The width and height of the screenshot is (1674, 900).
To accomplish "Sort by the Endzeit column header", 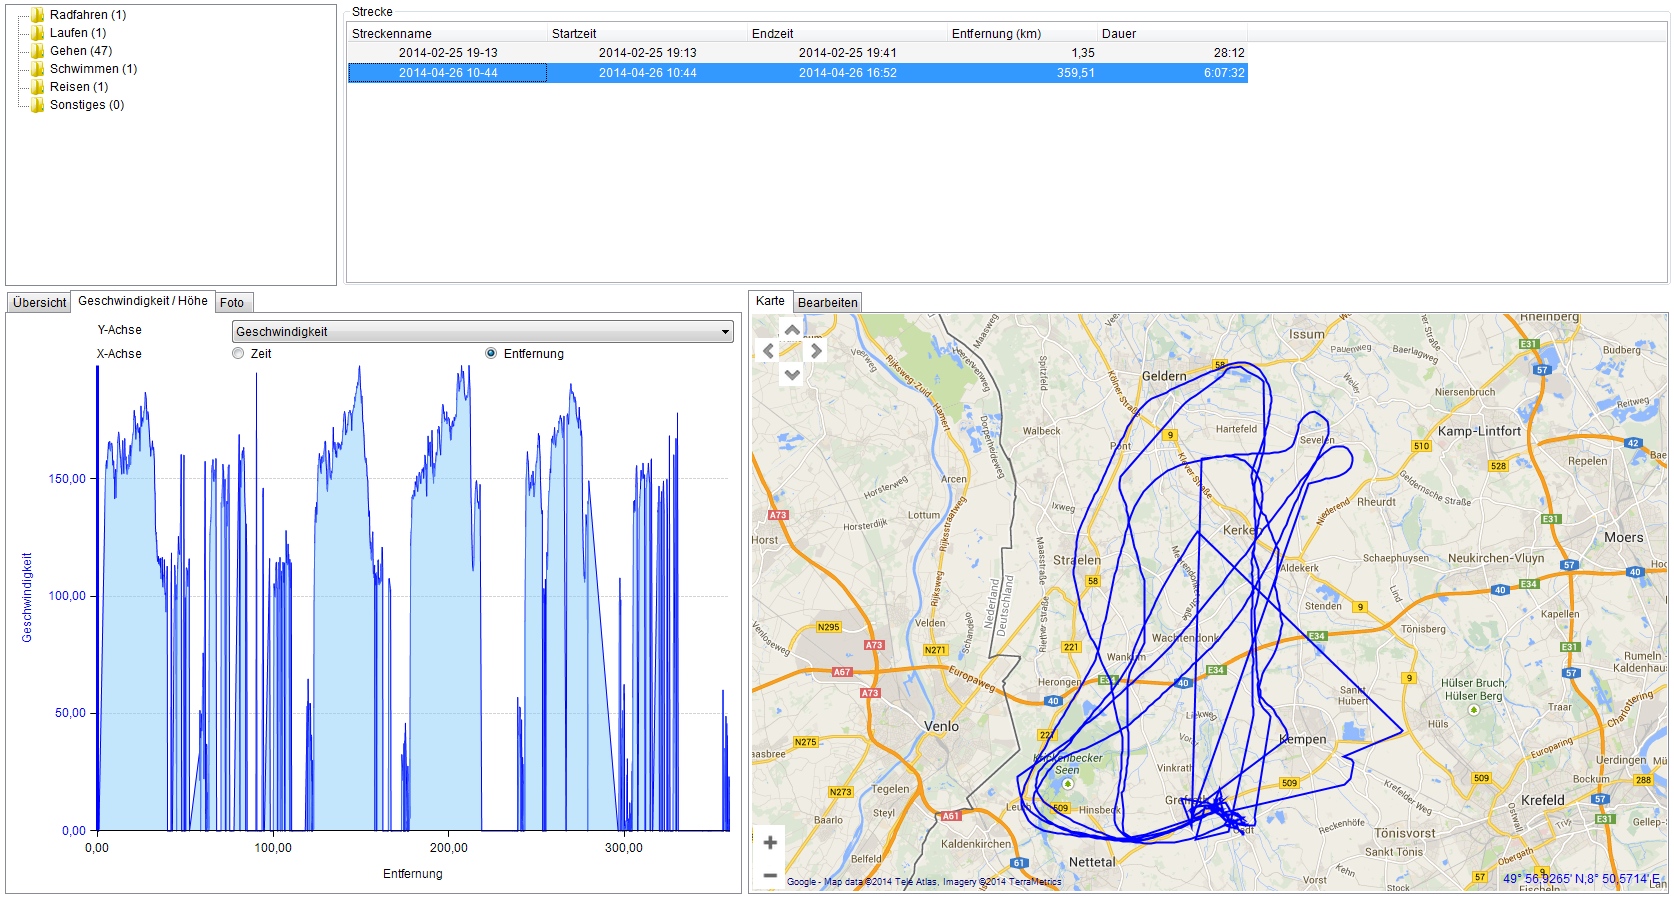I will 847,34.
